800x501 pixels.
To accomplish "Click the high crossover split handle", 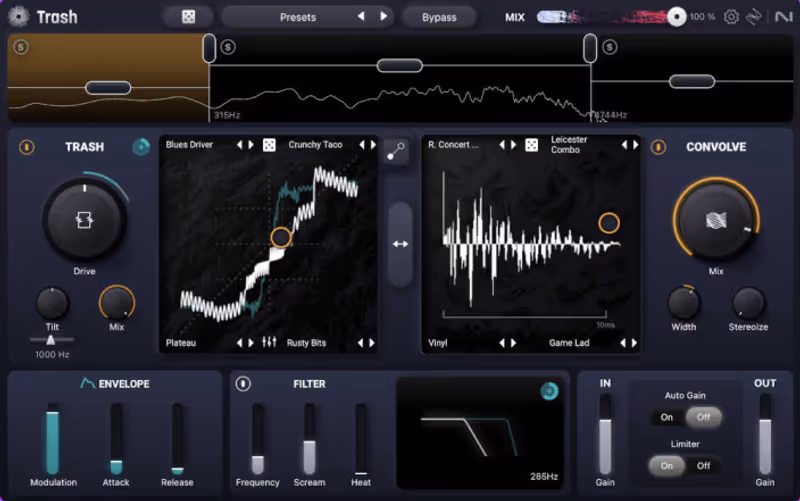I will 590,48.
